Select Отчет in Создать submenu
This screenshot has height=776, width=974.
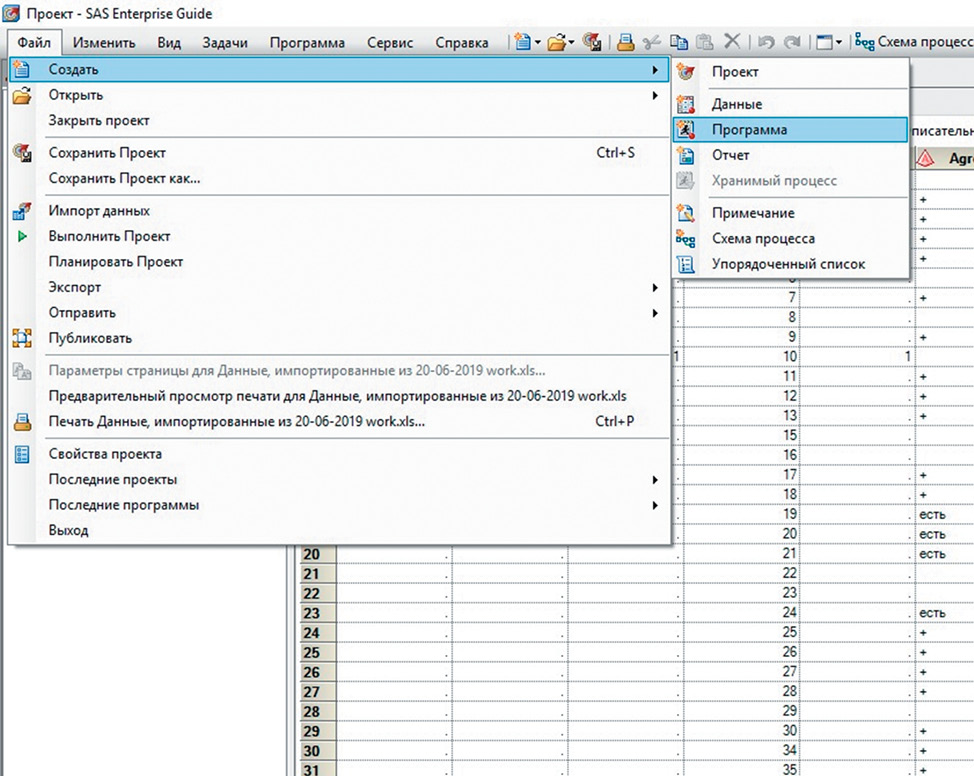coord(730,155)
